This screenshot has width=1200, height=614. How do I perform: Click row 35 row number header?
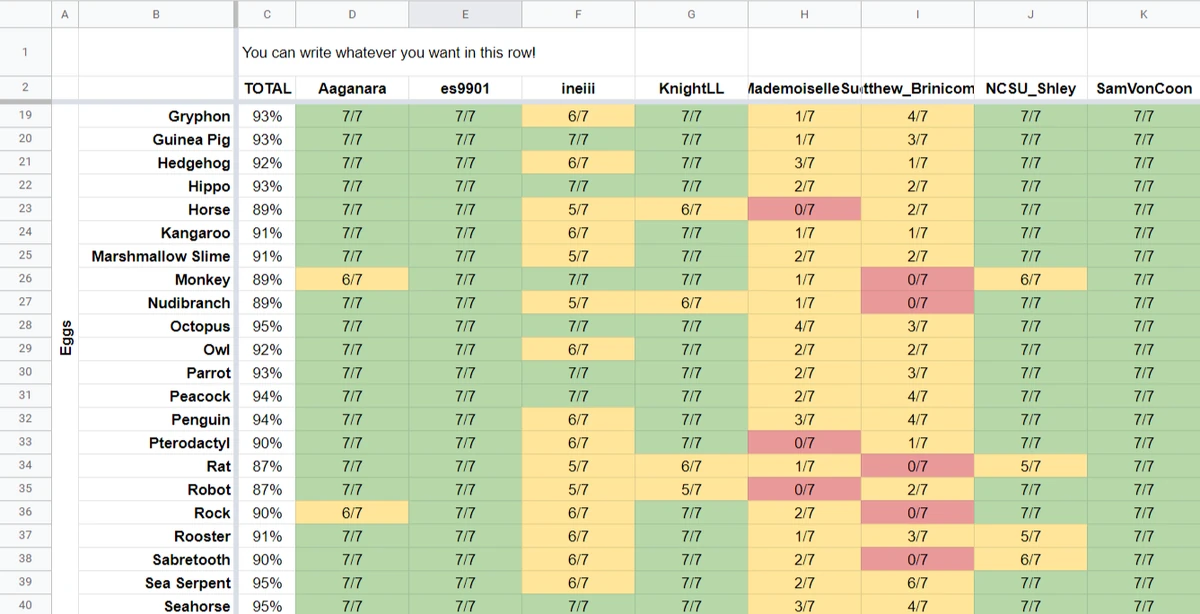[x=24, y=490]
